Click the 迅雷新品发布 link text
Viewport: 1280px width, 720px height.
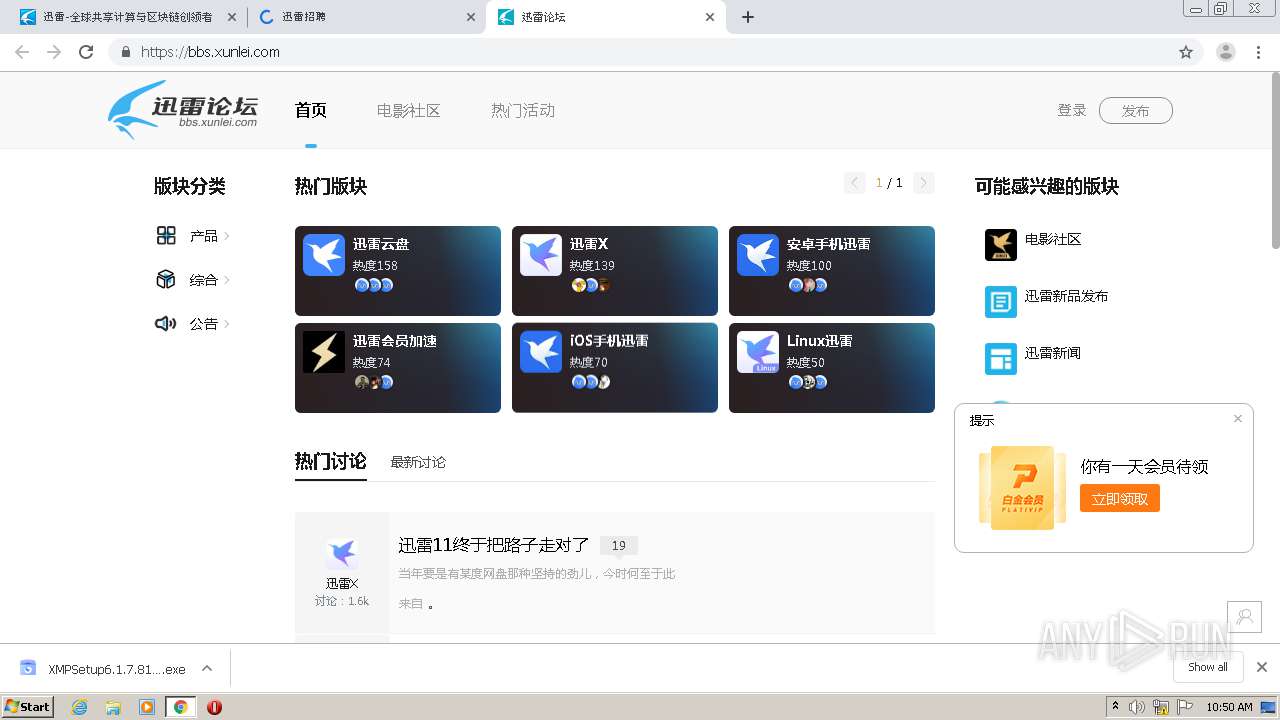tap(1066, 297)
